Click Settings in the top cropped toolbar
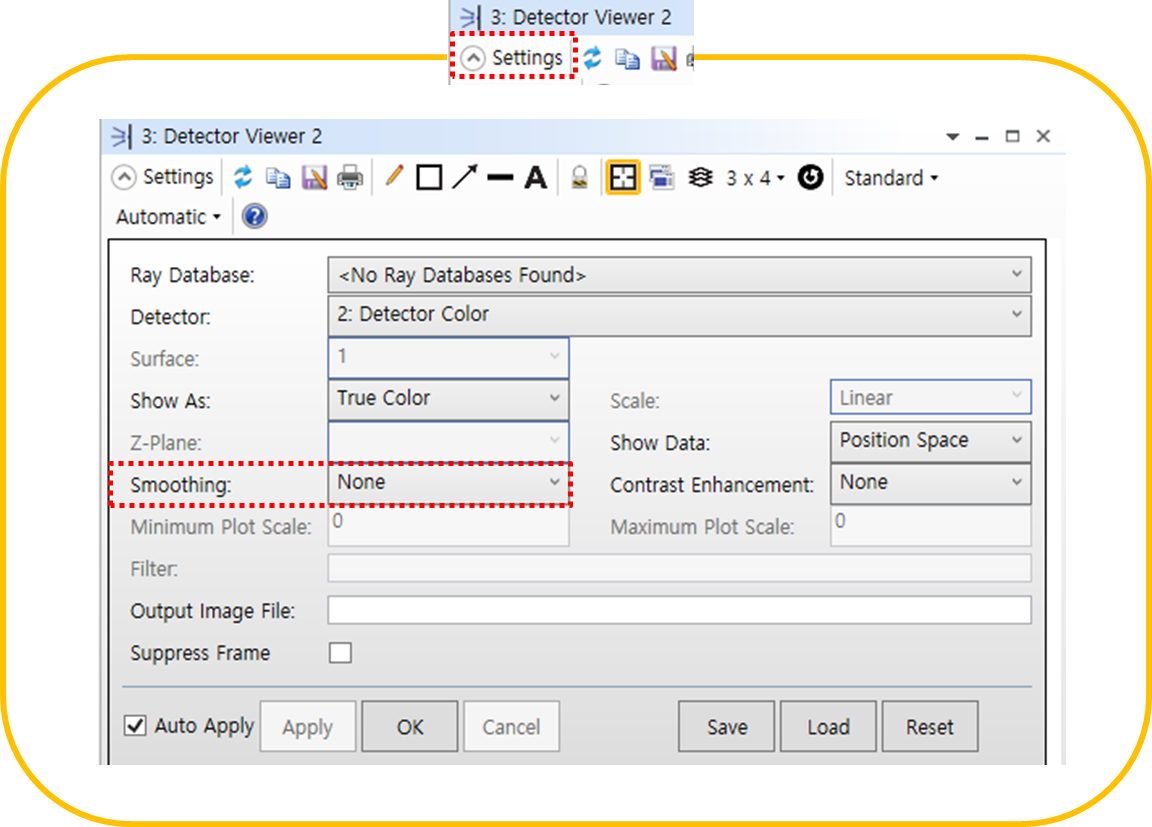1152x827 pixels. [x=513, y=57]
